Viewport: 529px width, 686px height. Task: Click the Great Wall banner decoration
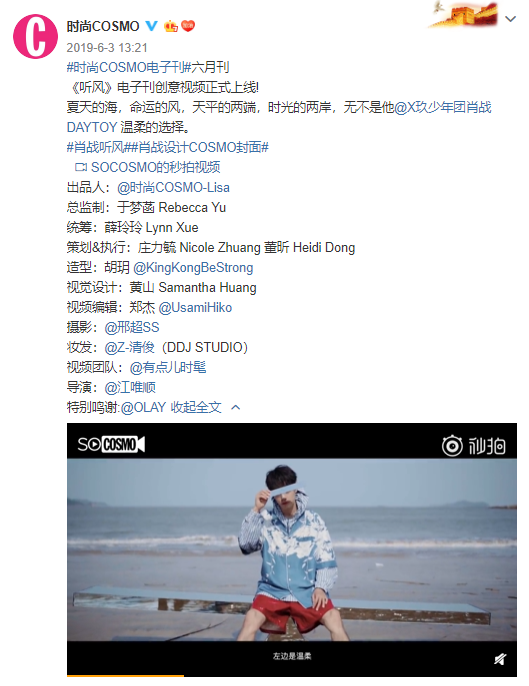(463, 14)
